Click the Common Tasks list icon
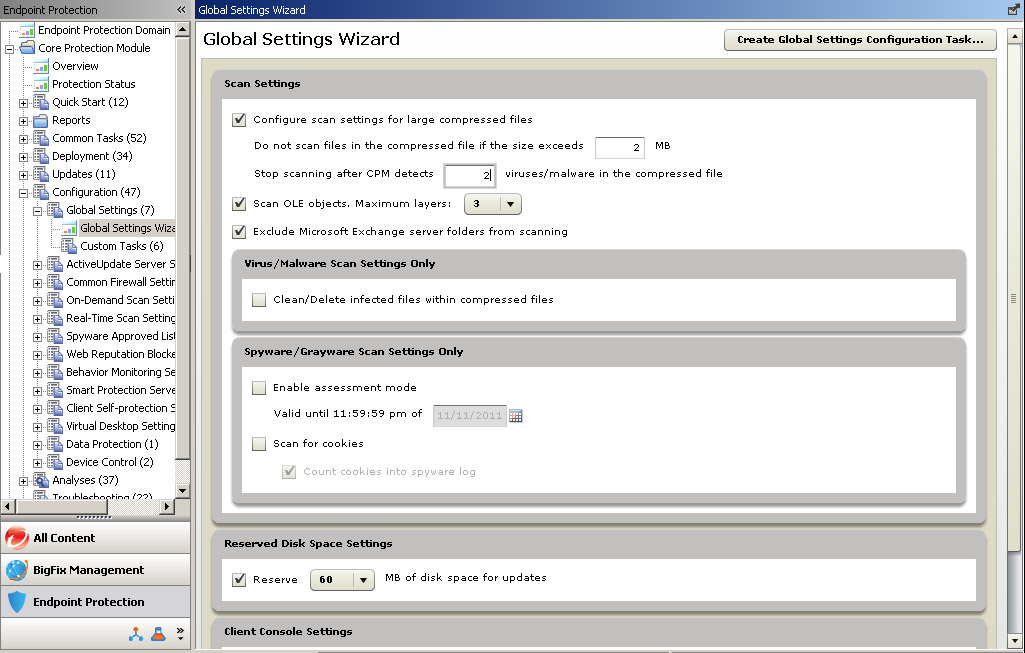 41,138
